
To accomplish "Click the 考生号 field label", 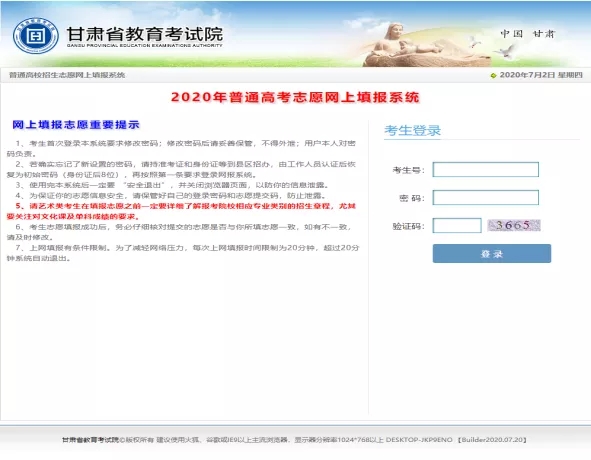I will 408,170.
